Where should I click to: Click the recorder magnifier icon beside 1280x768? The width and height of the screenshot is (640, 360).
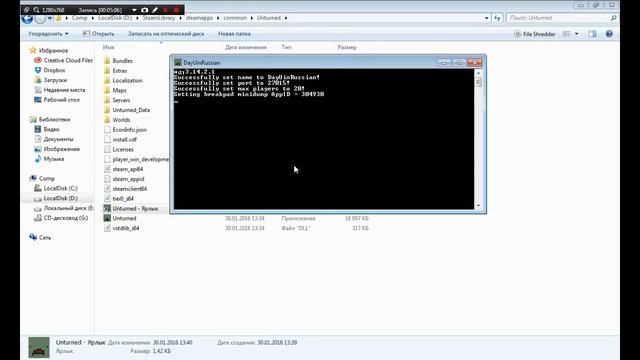click(36, 10)
